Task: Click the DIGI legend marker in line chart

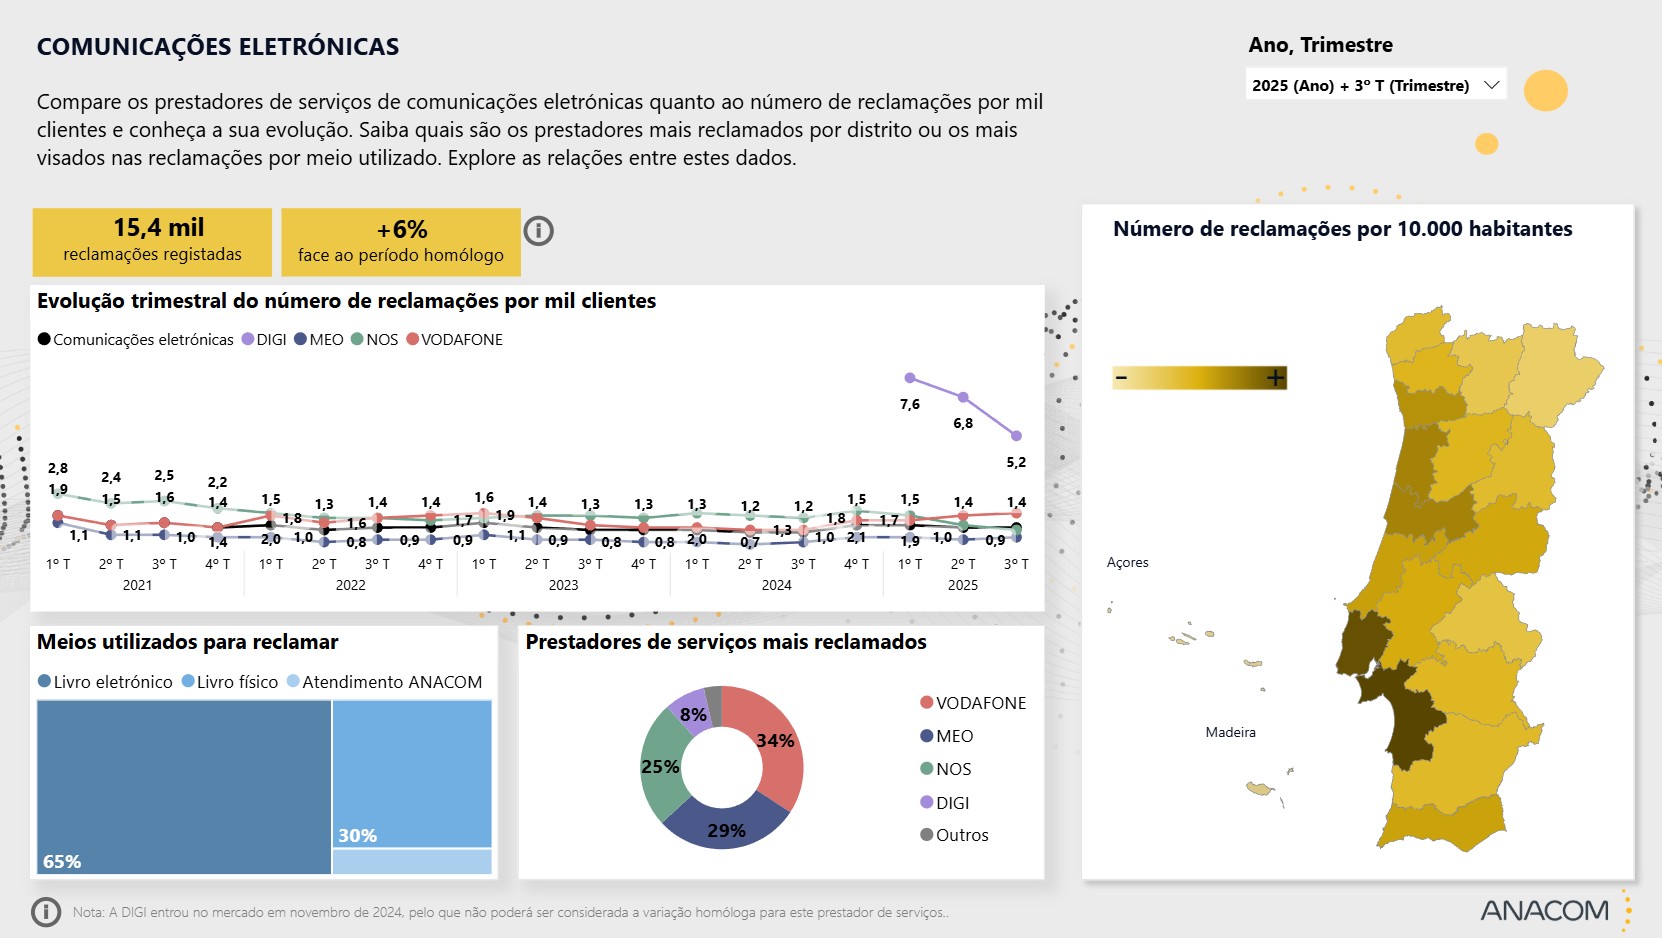Action: (x=248, y=340)
